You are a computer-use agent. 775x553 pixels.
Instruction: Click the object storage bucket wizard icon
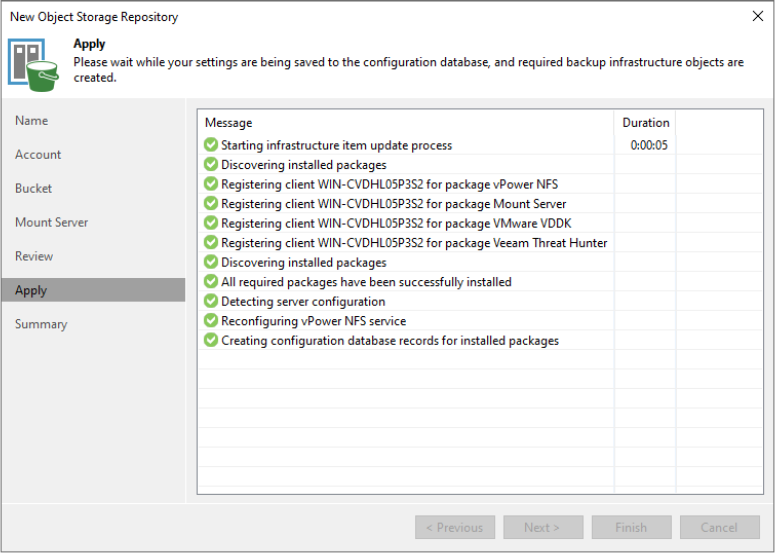tap(33, 65)
